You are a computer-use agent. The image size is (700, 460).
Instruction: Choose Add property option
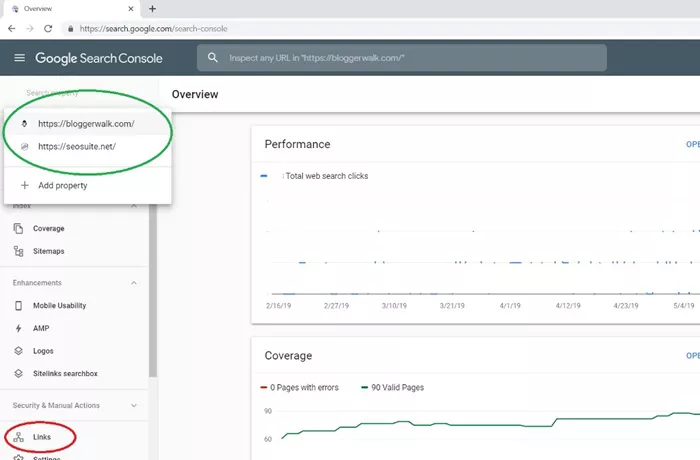88,185
